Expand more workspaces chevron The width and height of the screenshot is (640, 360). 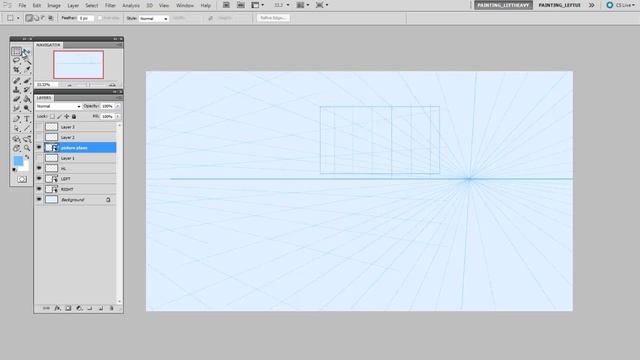tap(591, 5)
